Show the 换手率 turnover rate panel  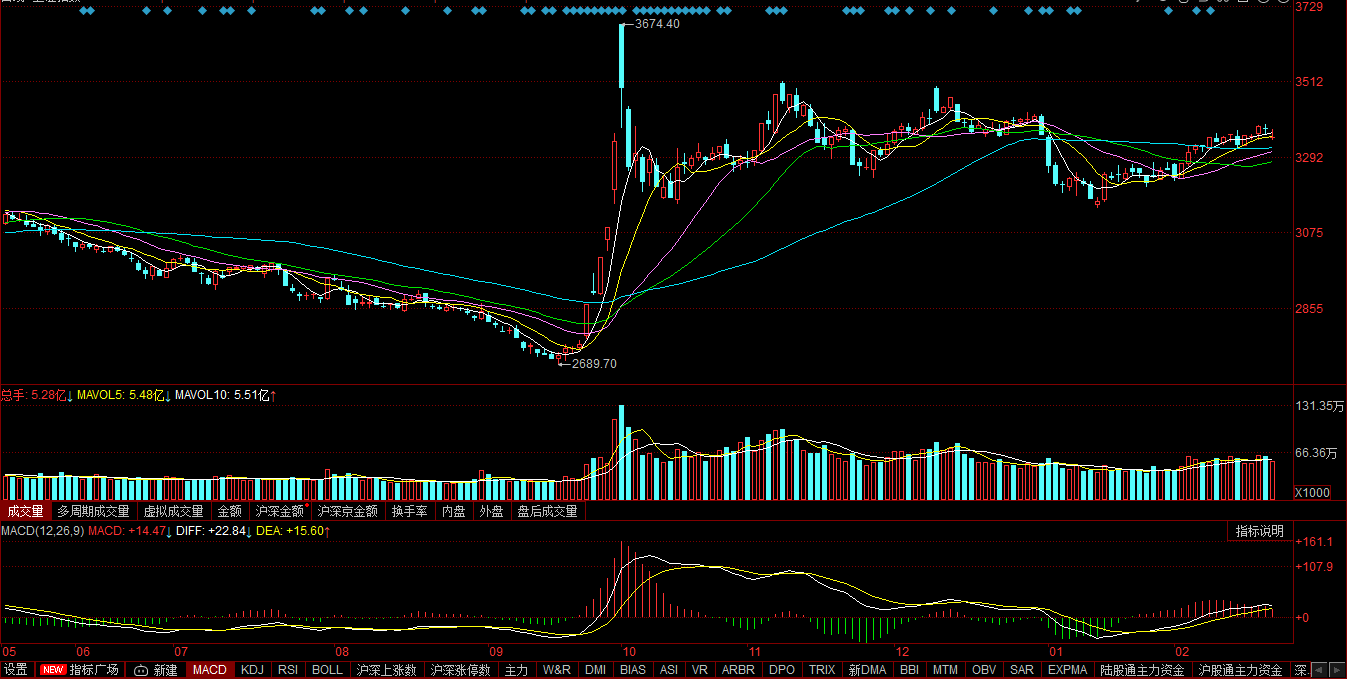coord(409,511)
